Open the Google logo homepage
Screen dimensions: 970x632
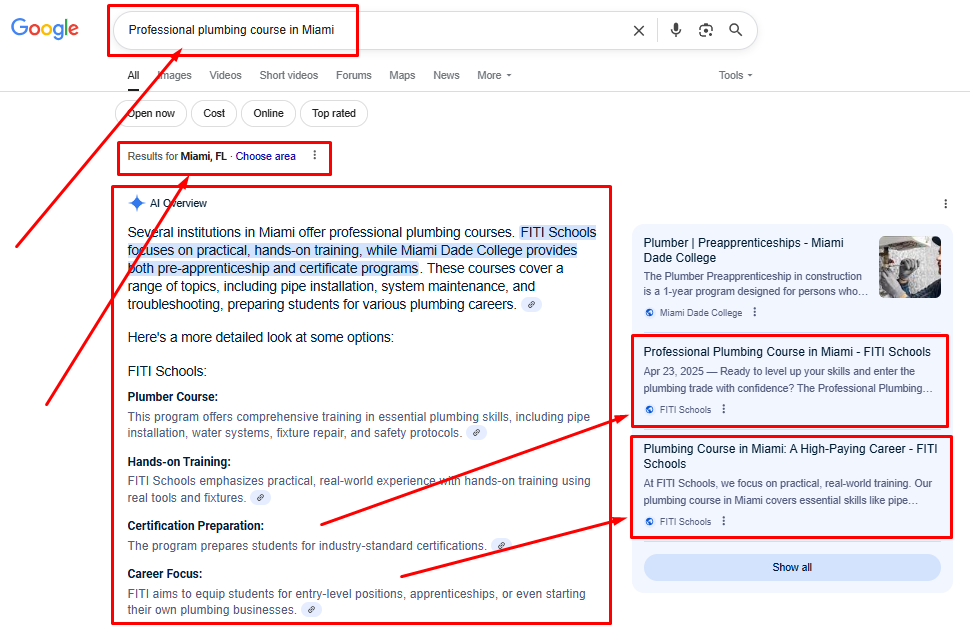click(x=45, y=28)
